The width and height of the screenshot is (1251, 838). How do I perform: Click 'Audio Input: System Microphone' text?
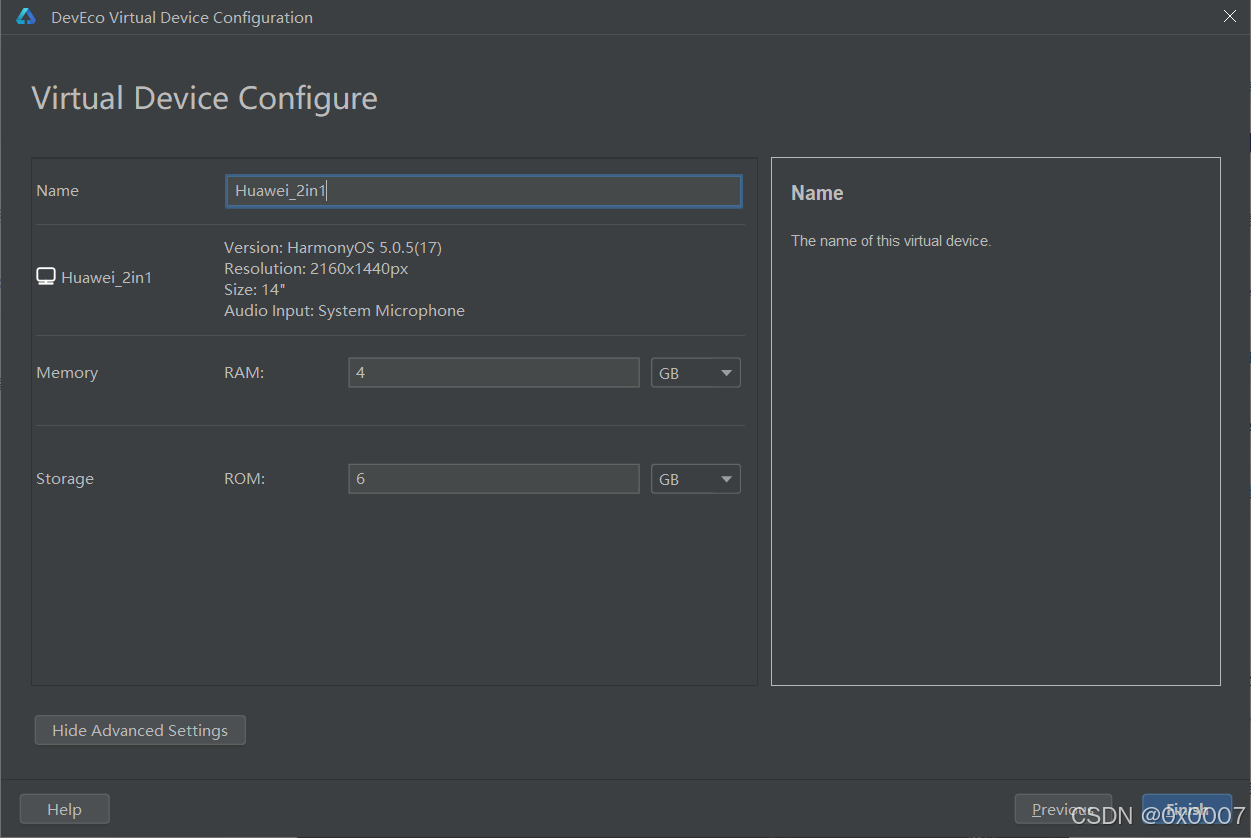tap(344, 310)
